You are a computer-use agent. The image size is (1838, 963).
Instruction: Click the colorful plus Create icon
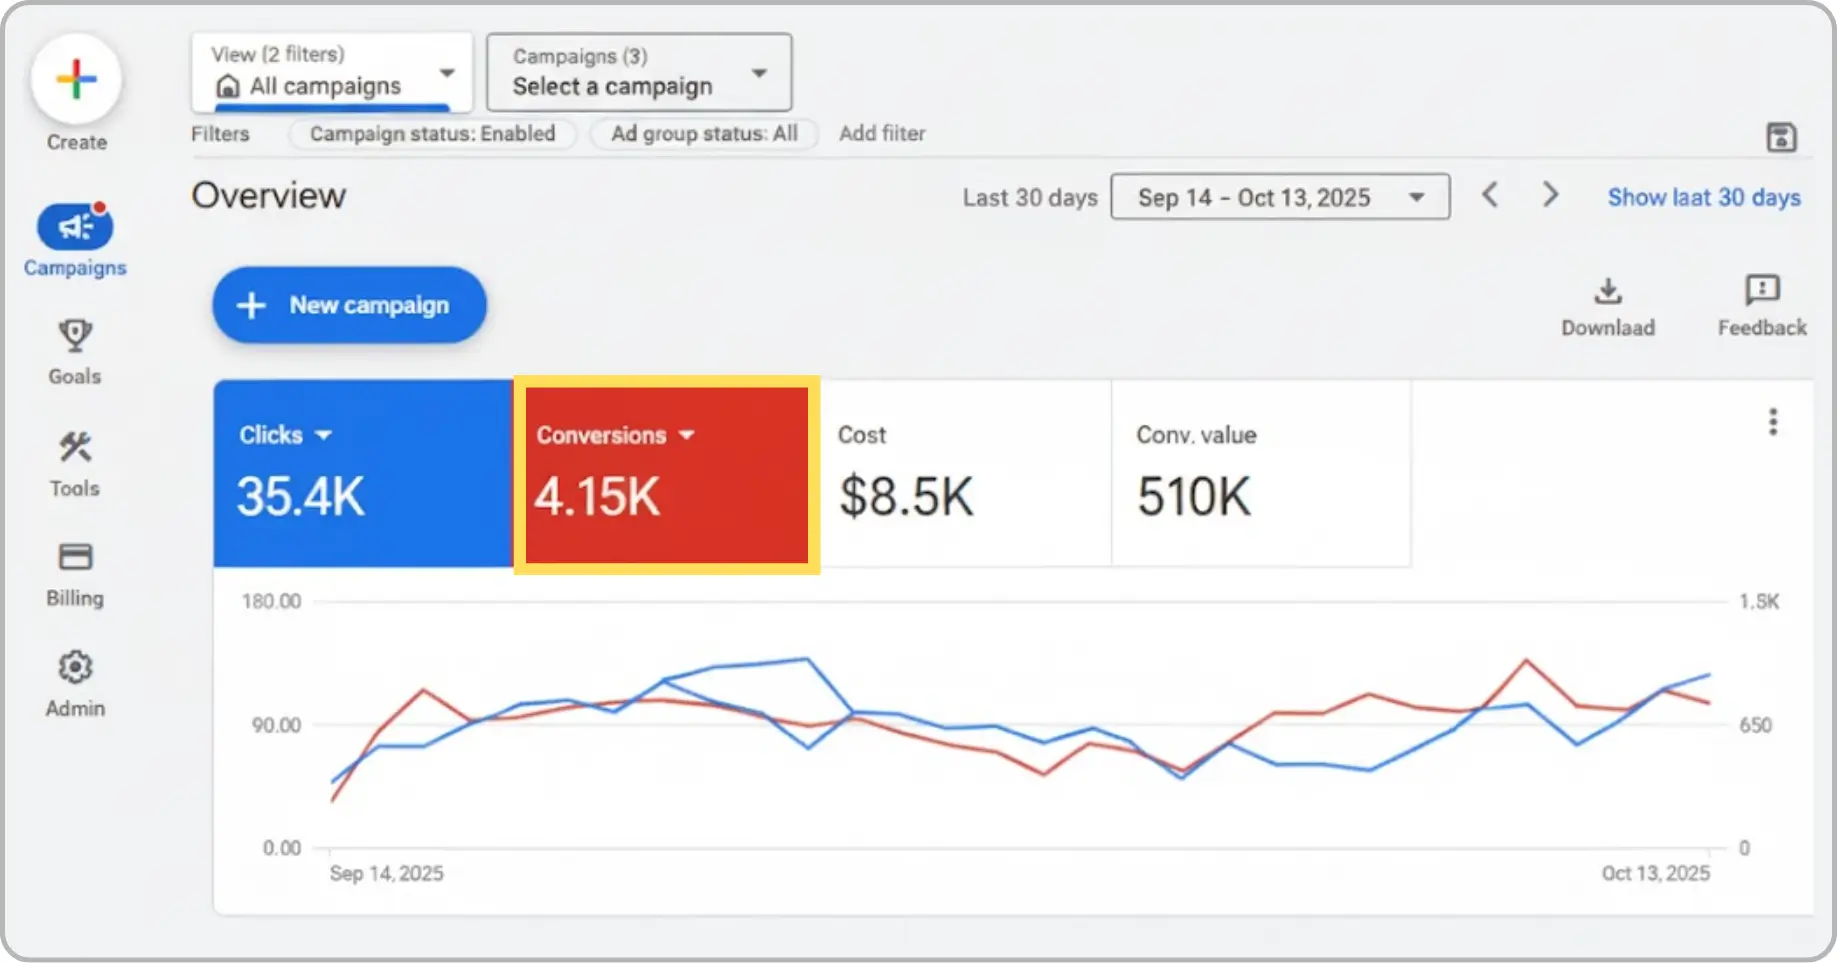pyautogui.click(x=76, y=80)
